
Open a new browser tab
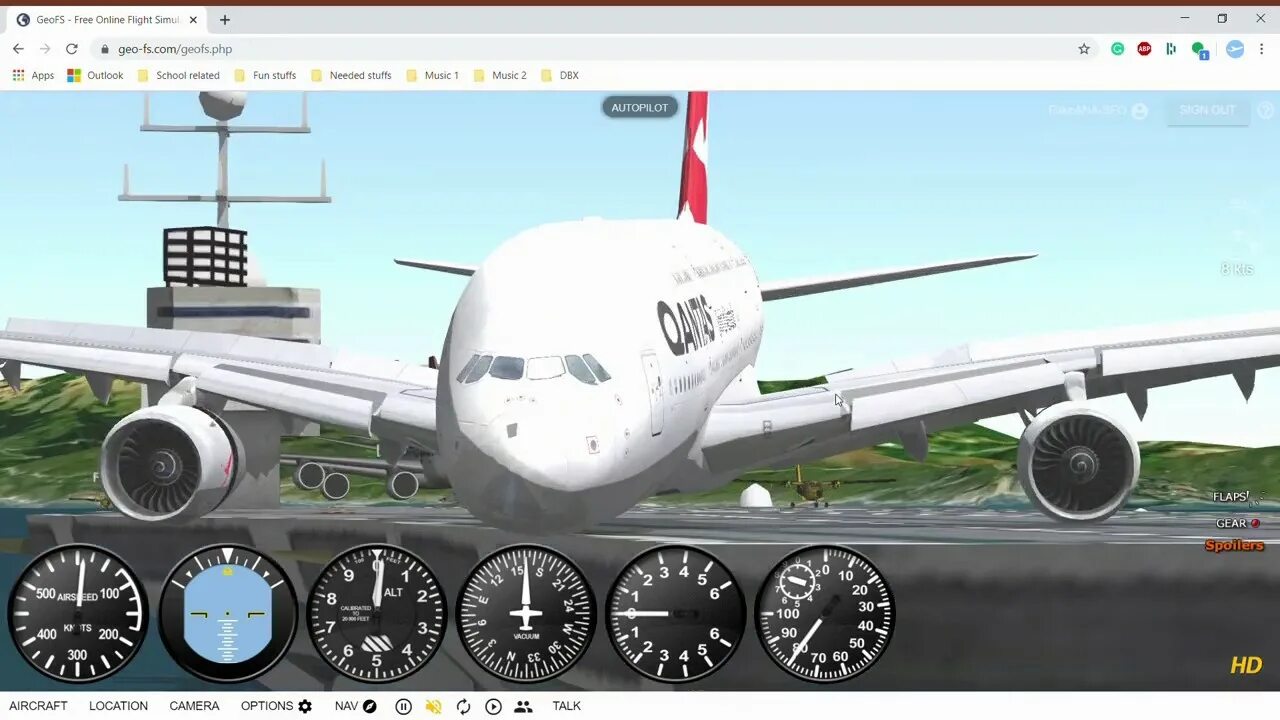tap(225, 20)
